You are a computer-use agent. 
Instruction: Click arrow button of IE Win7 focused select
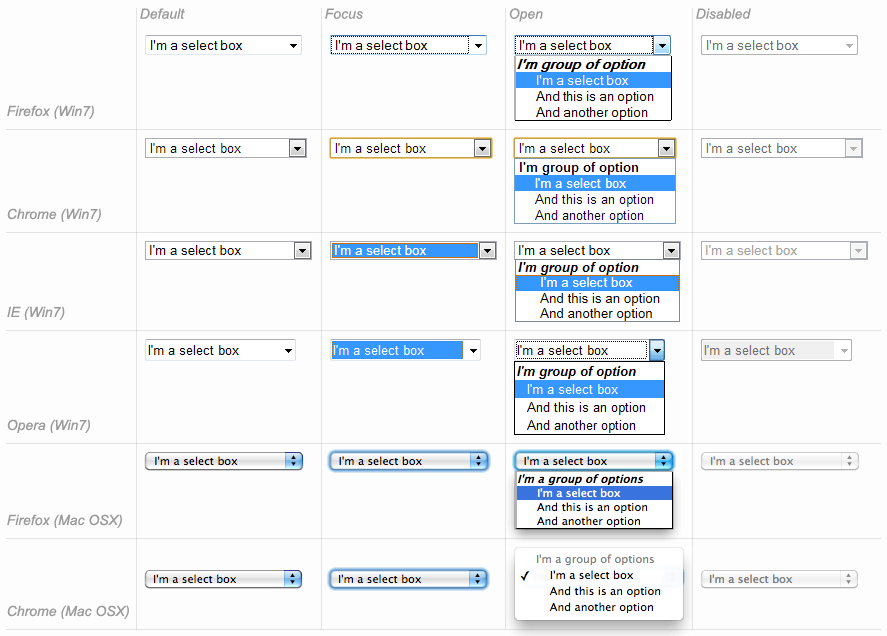pos(487,251)
